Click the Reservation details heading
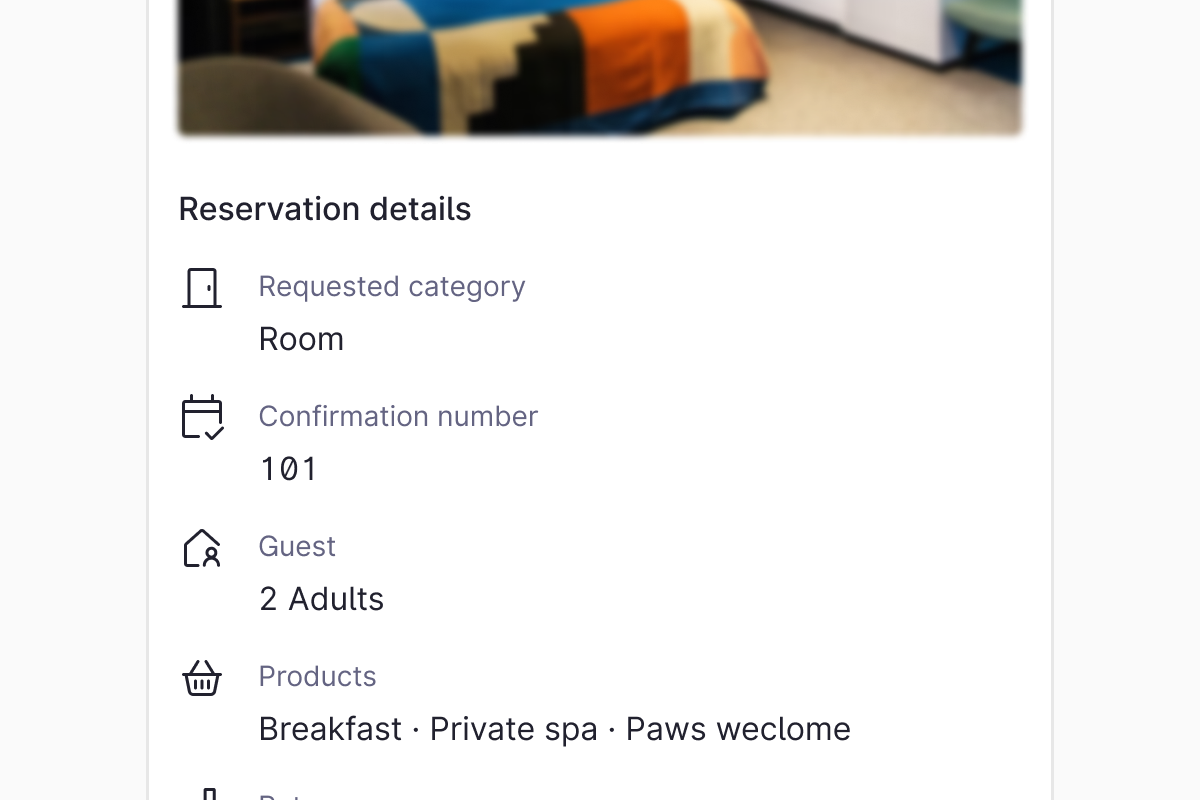This screenshot has width=1200, height=800. click(x=324, y=209)
